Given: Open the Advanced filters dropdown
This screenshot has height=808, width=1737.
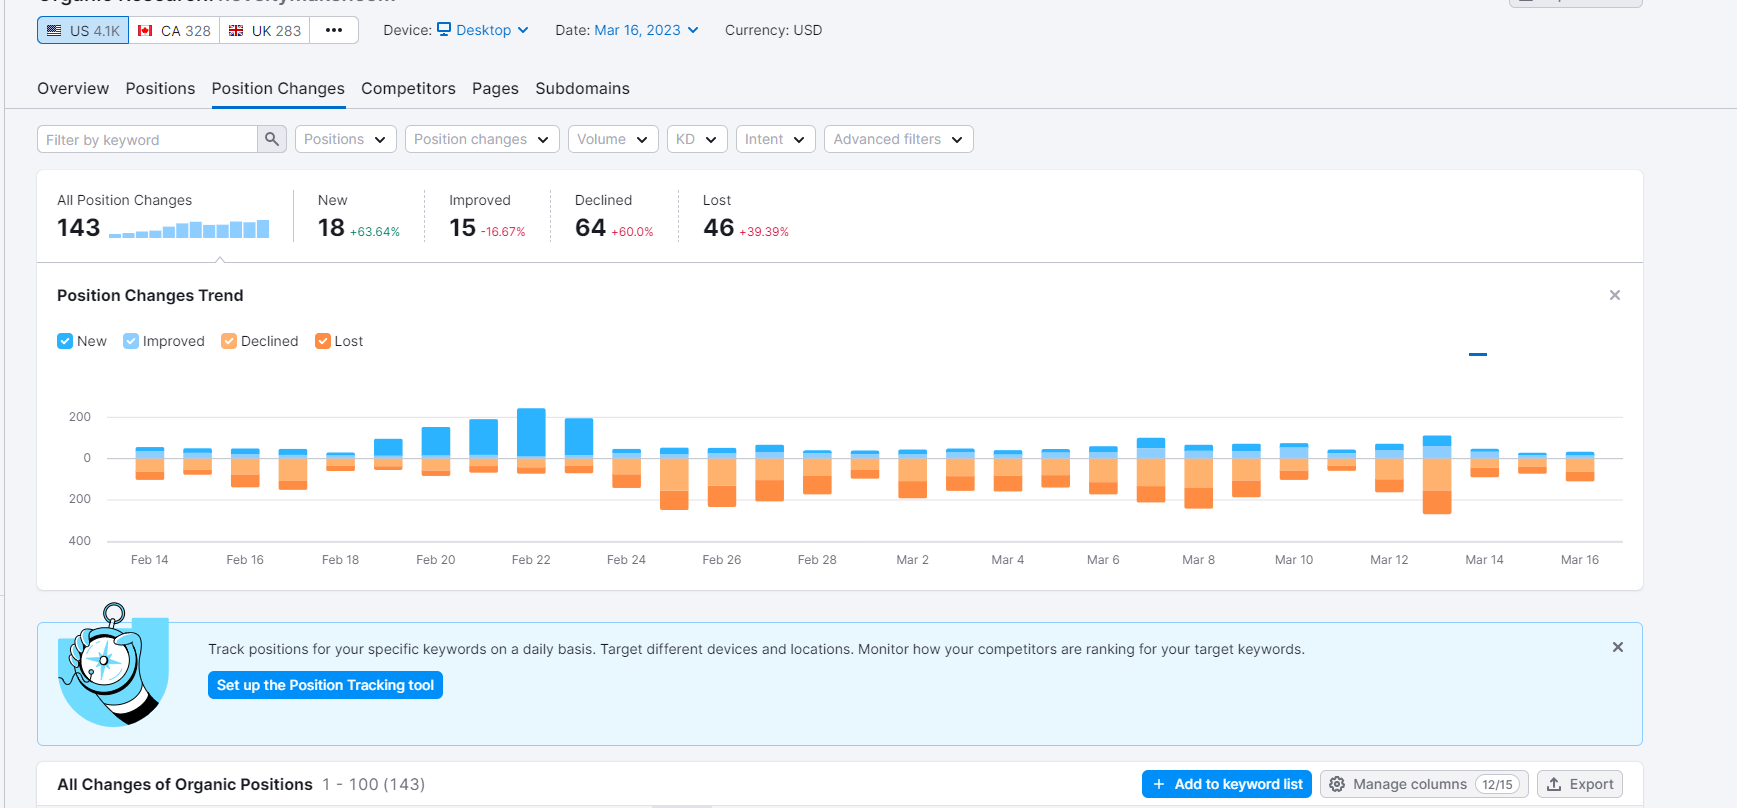Looking at the screenshot, I should (899, 139).
